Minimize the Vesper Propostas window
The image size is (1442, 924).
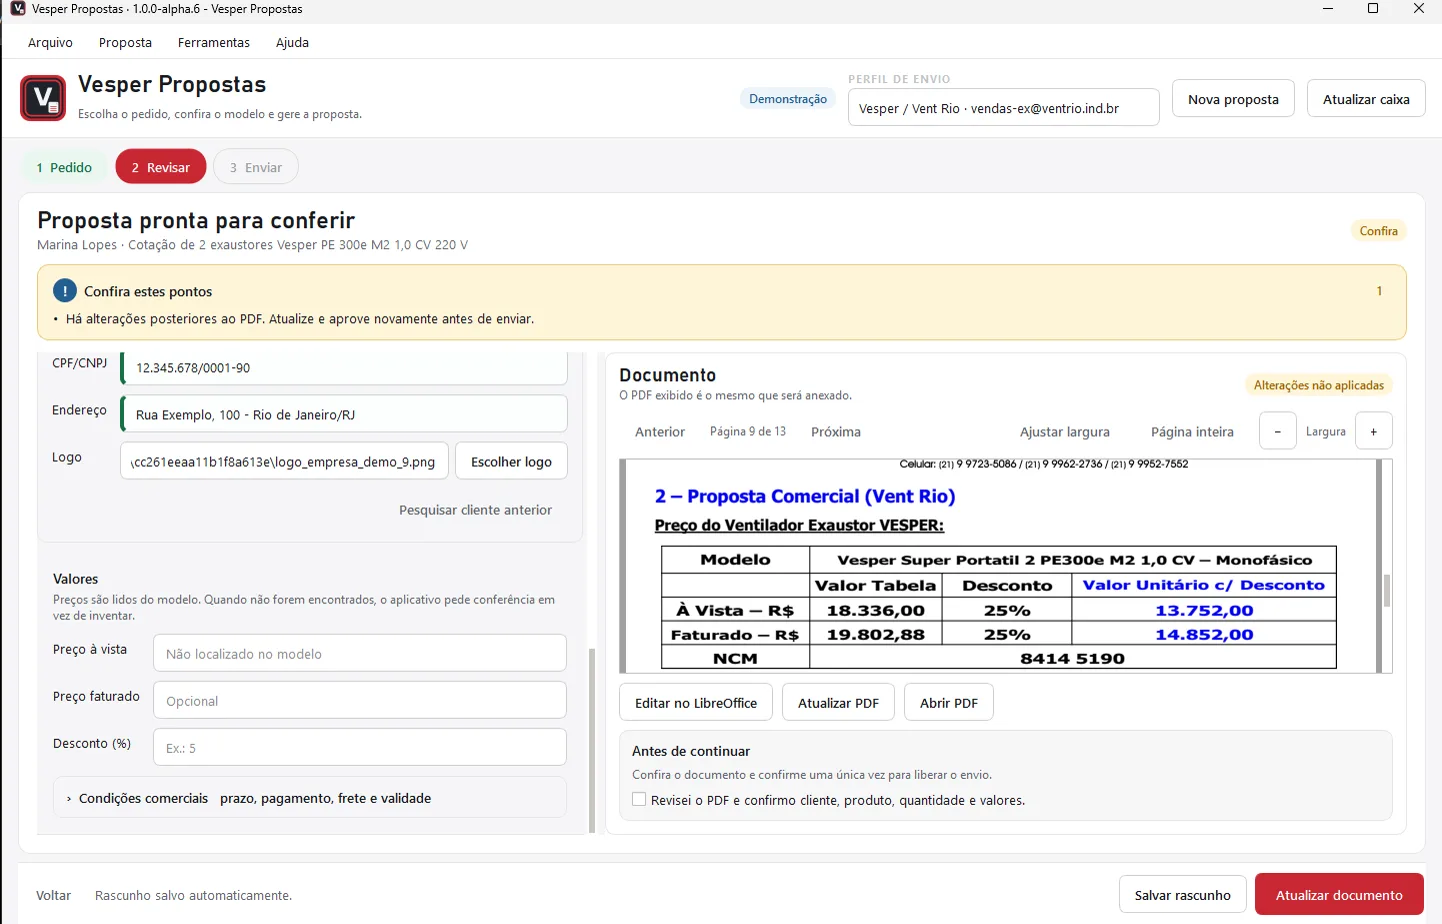click(x=1328, y=9)
